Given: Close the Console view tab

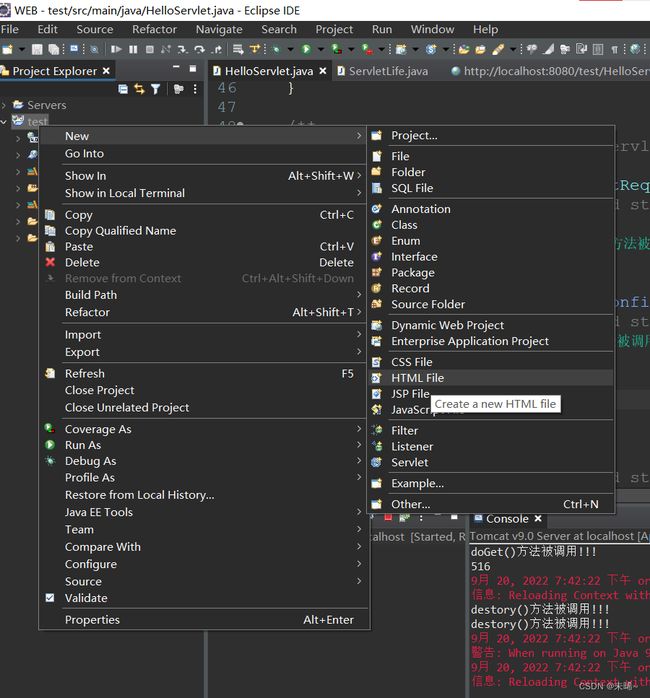Looking at the screenshot, I should pyautogui.click(x=538, y=518).
